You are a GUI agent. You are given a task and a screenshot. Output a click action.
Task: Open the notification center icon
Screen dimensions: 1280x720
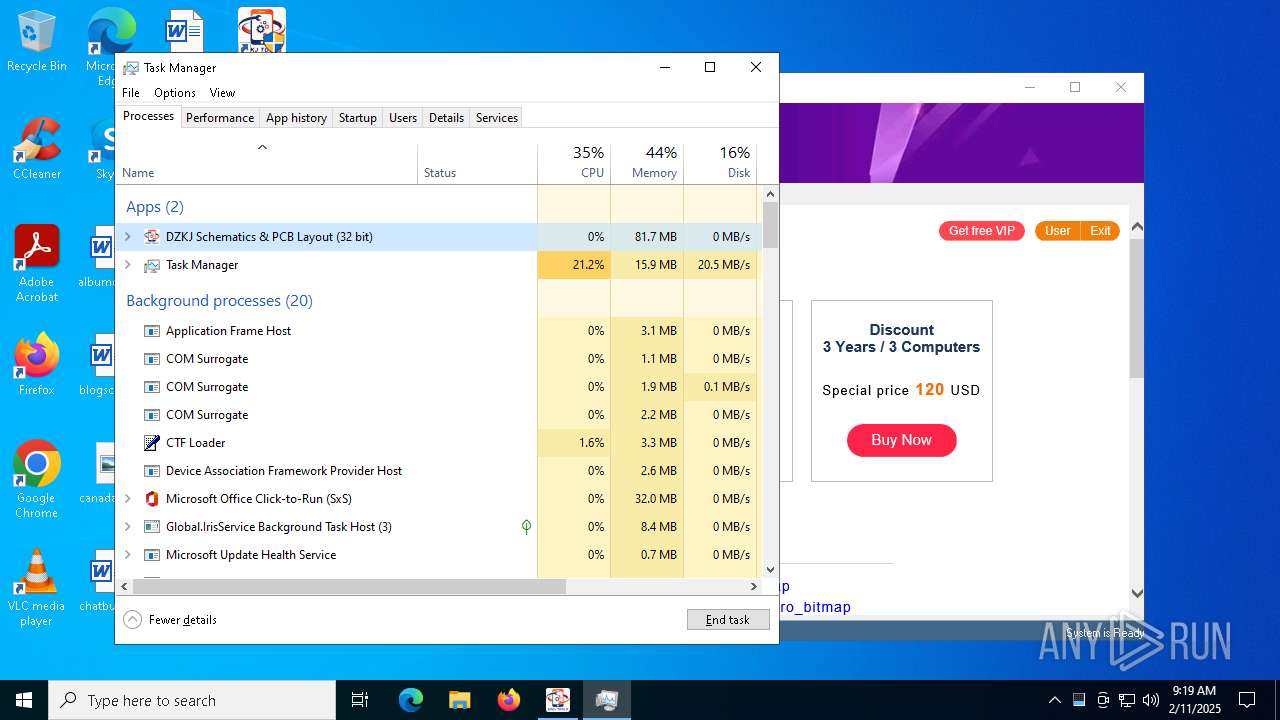coord(1247,700)
